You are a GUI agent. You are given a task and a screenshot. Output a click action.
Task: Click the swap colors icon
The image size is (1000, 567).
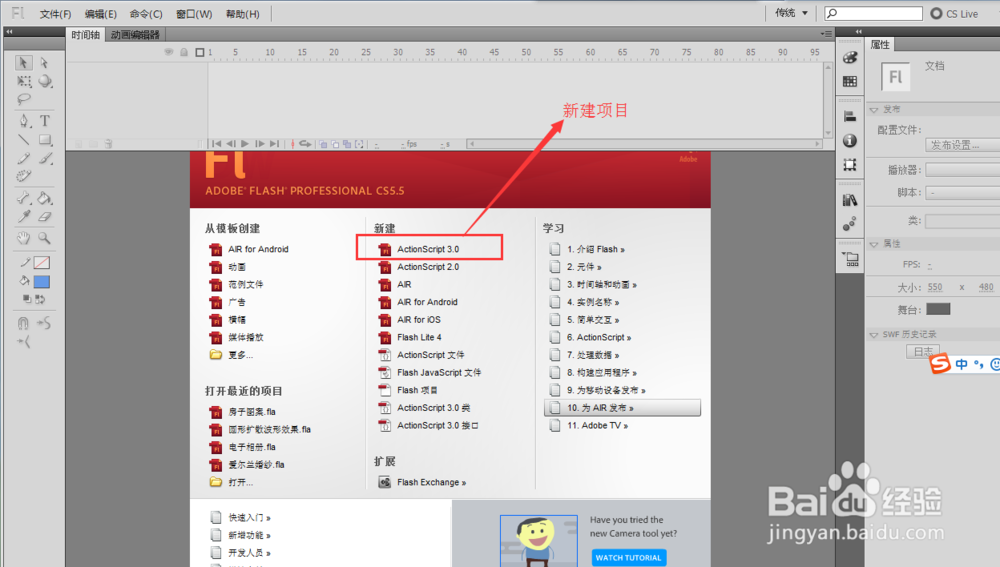40,298
